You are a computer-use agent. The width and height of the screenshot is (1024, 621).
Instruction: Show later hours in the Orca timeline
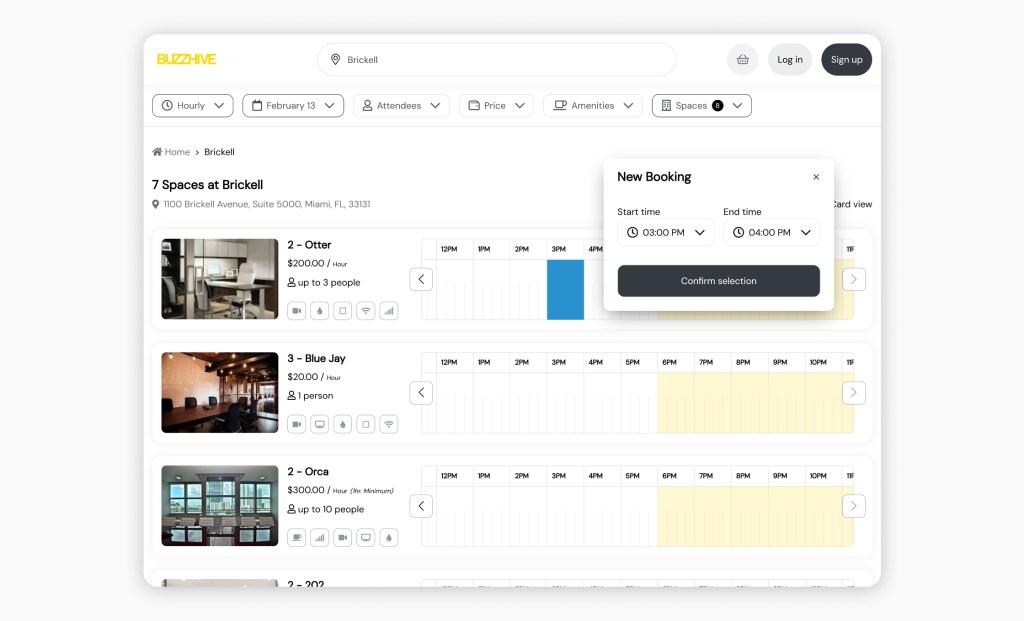tap(854, 506)
